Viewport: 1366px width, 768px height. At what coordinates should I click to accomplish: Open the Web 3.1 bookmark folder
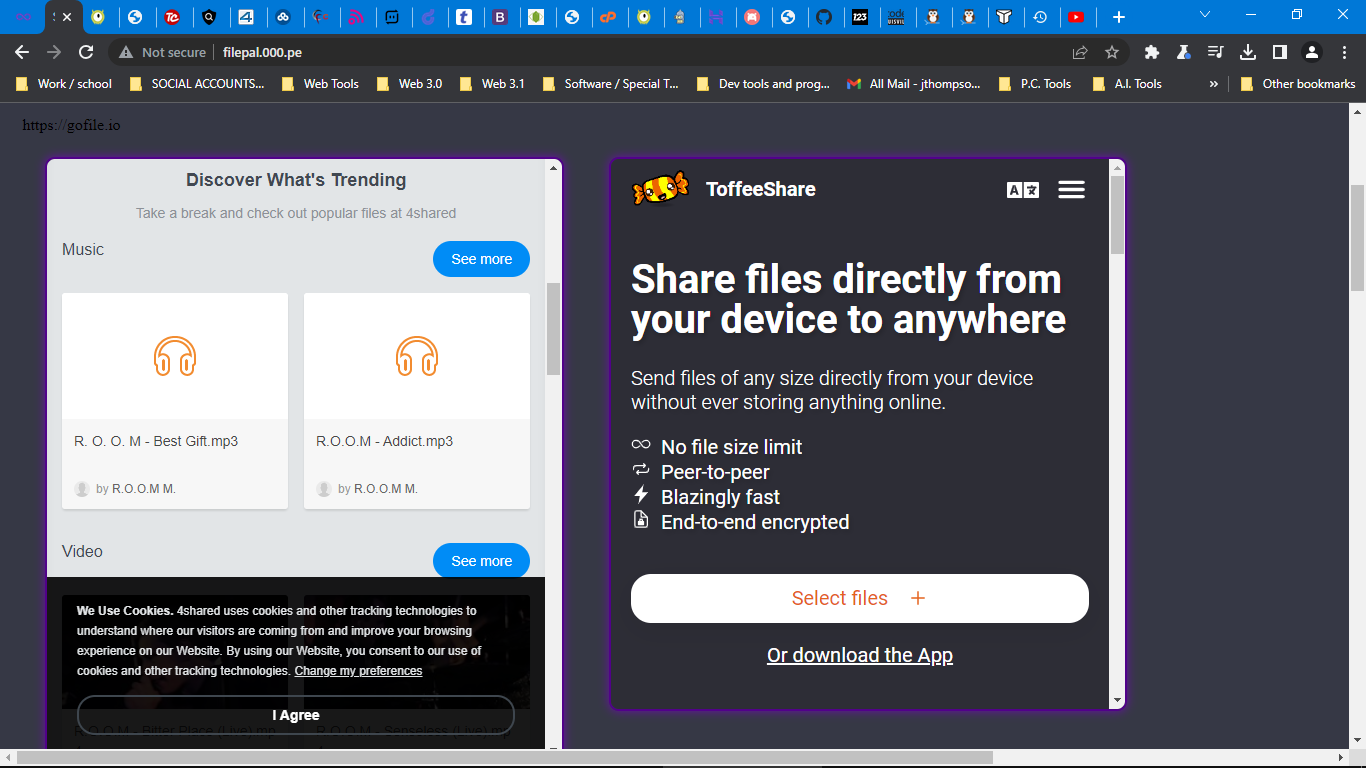point(493,84)
